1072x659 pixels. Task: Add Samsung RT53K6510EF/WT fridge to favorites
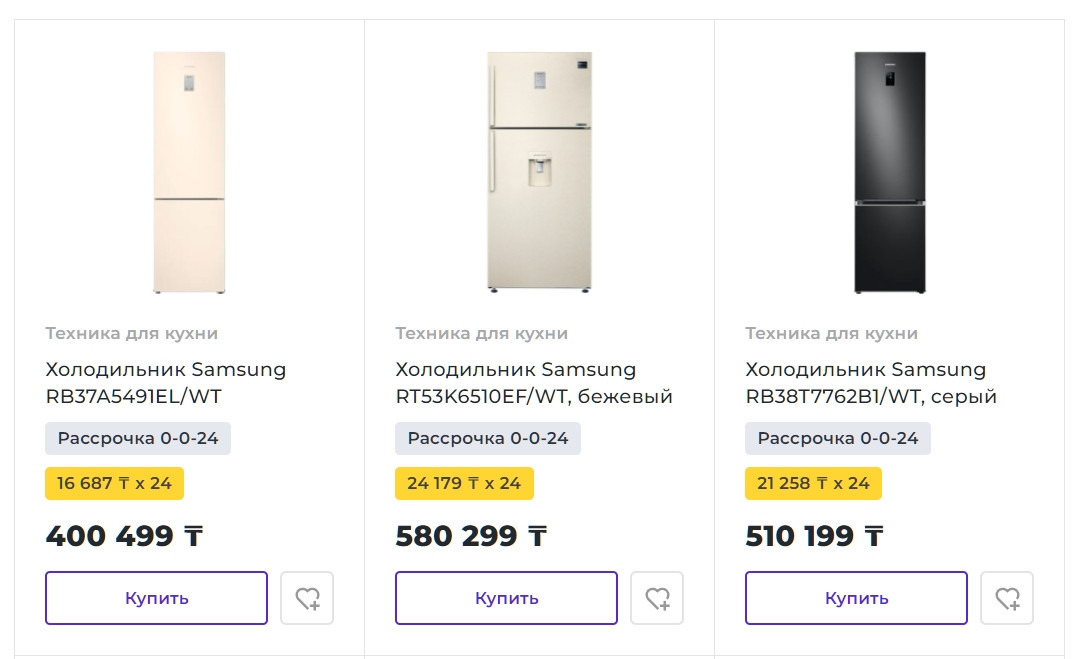(x=657, y=598)
